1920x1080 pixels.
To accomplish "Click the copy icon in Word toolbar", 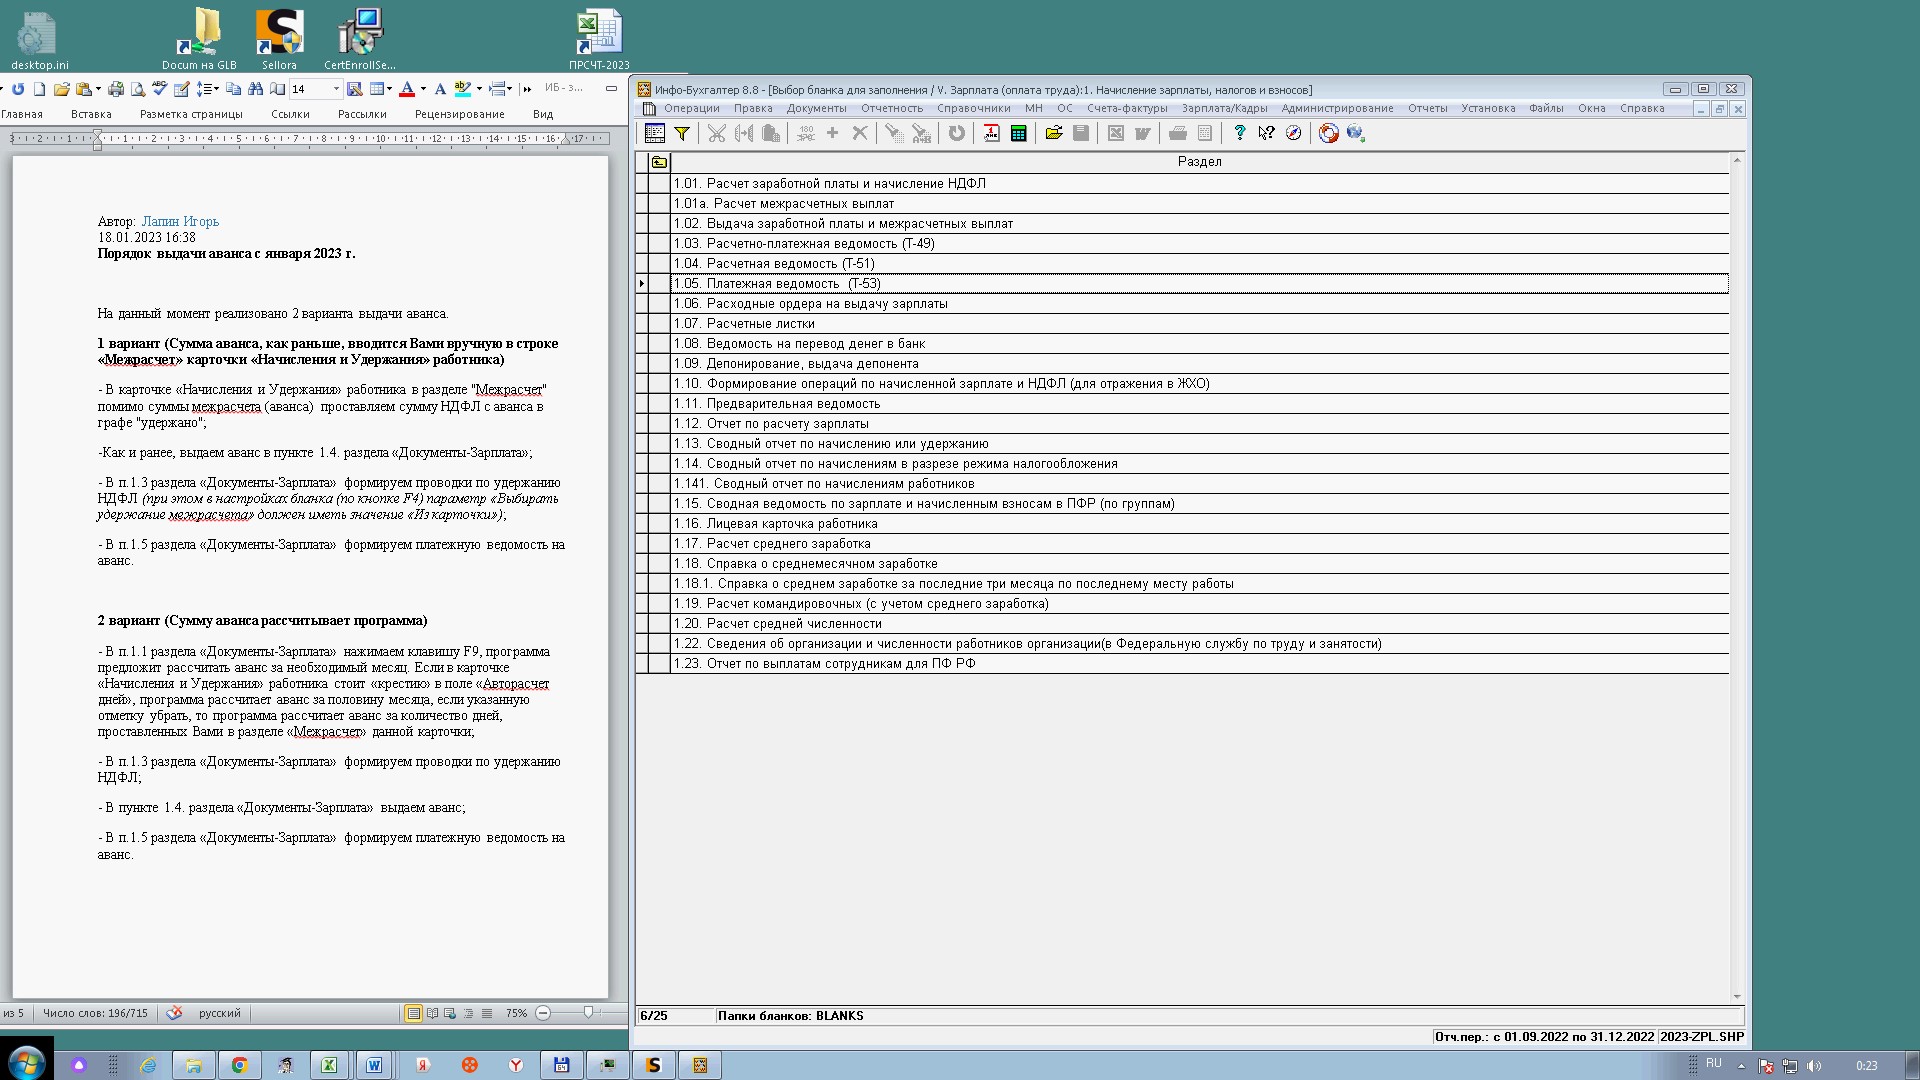I will (x=233, y=89).
